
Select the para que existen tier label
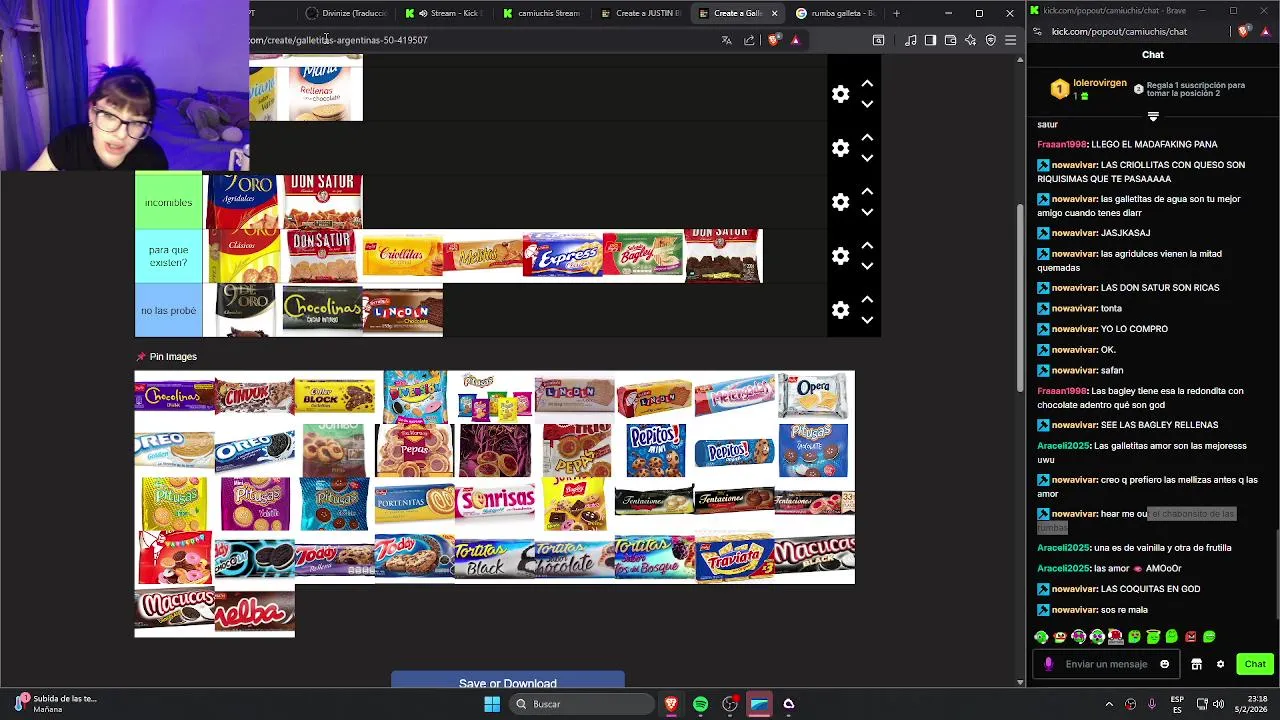tap(168, 256)
